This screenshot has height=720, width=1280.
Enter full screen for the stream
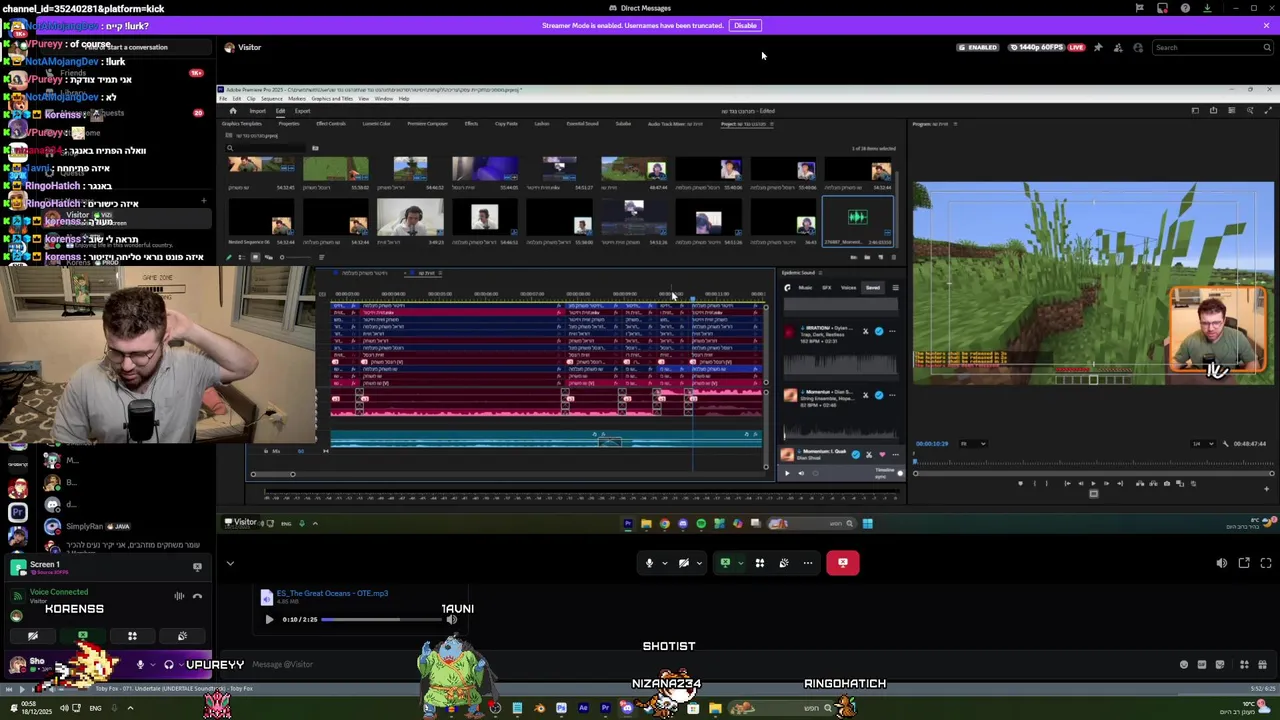pyautogui.click(x=1266, y=563)
